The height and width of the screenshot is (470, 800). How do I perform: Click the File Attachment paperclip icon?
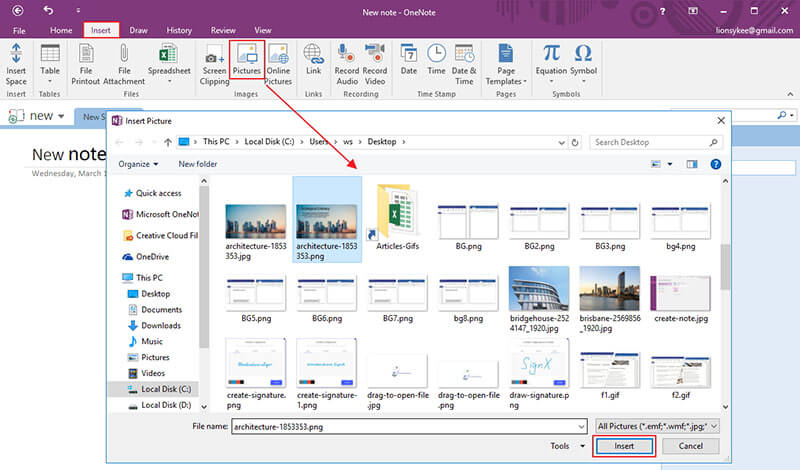(124, 64)
